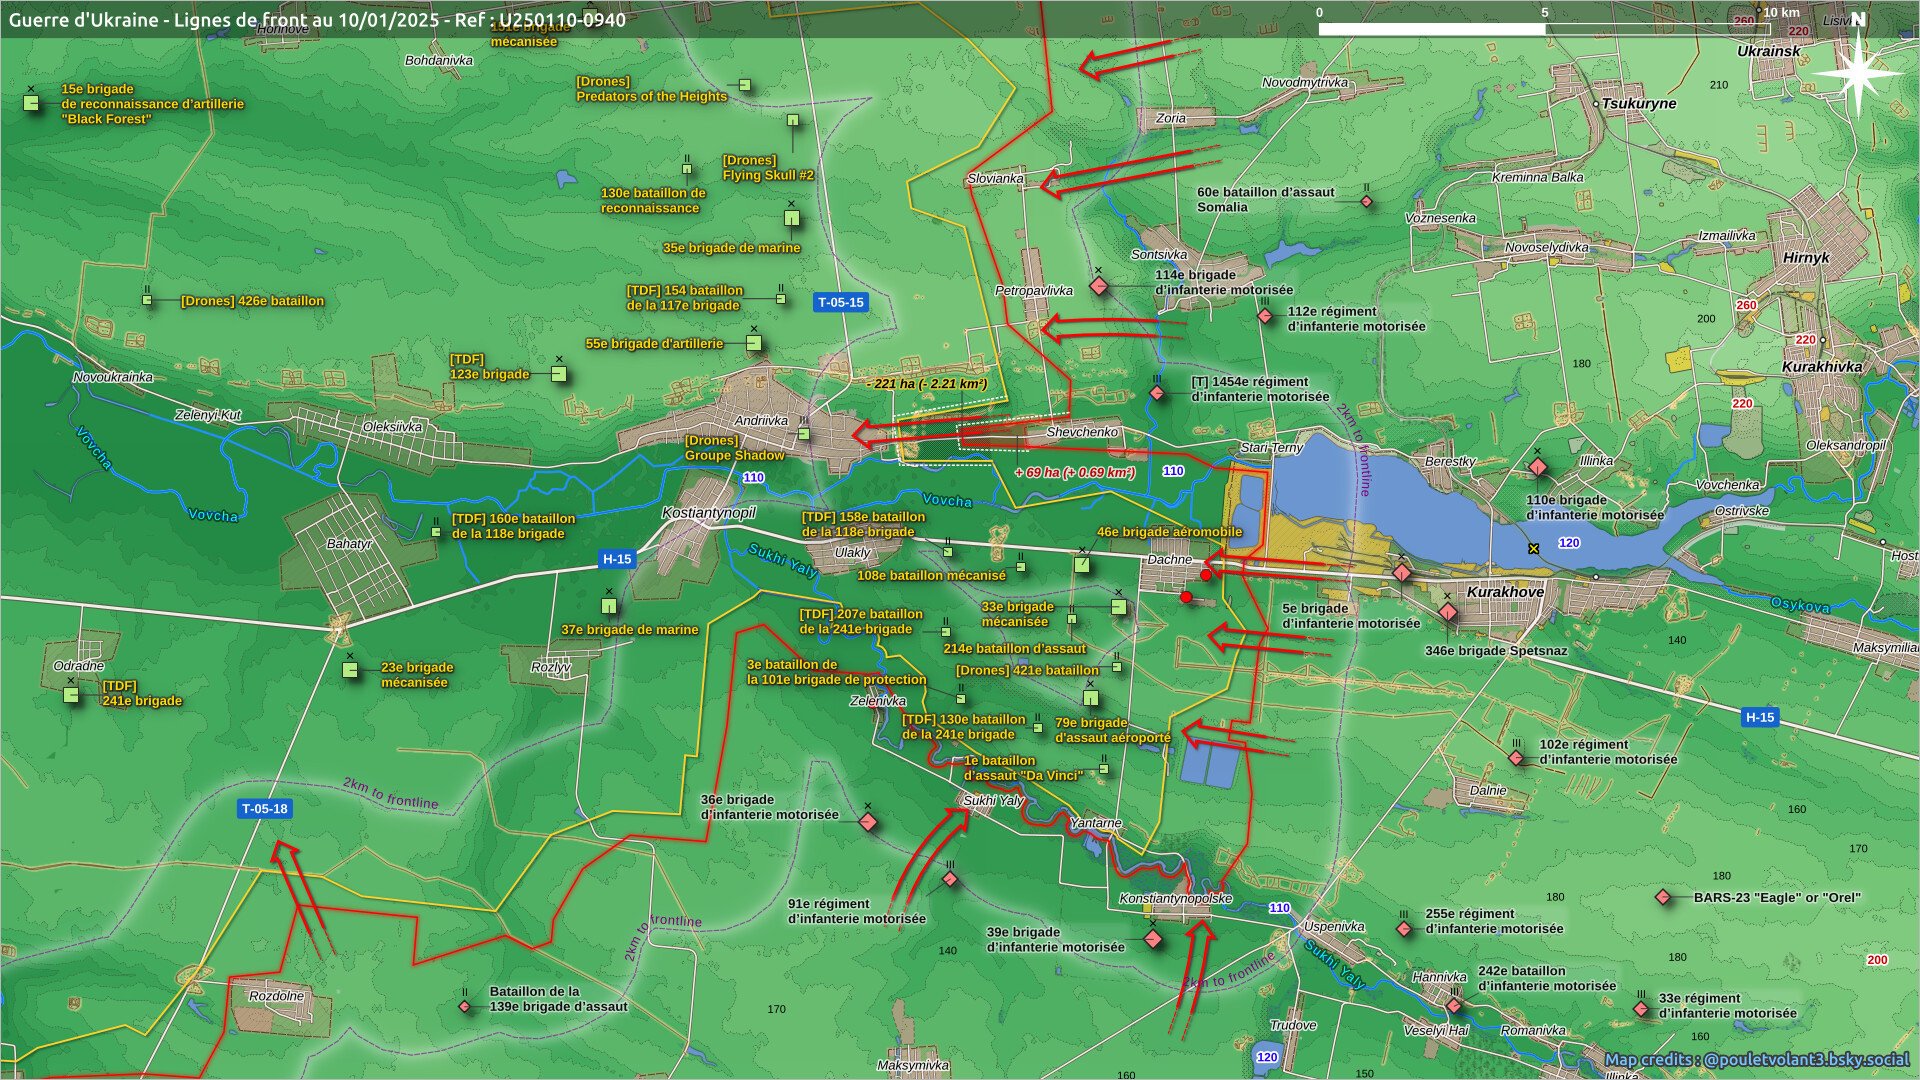Click the Konstiantynopolske village label
Viewport: 1920px width, 1080px height.
[x=1175, y=898]
